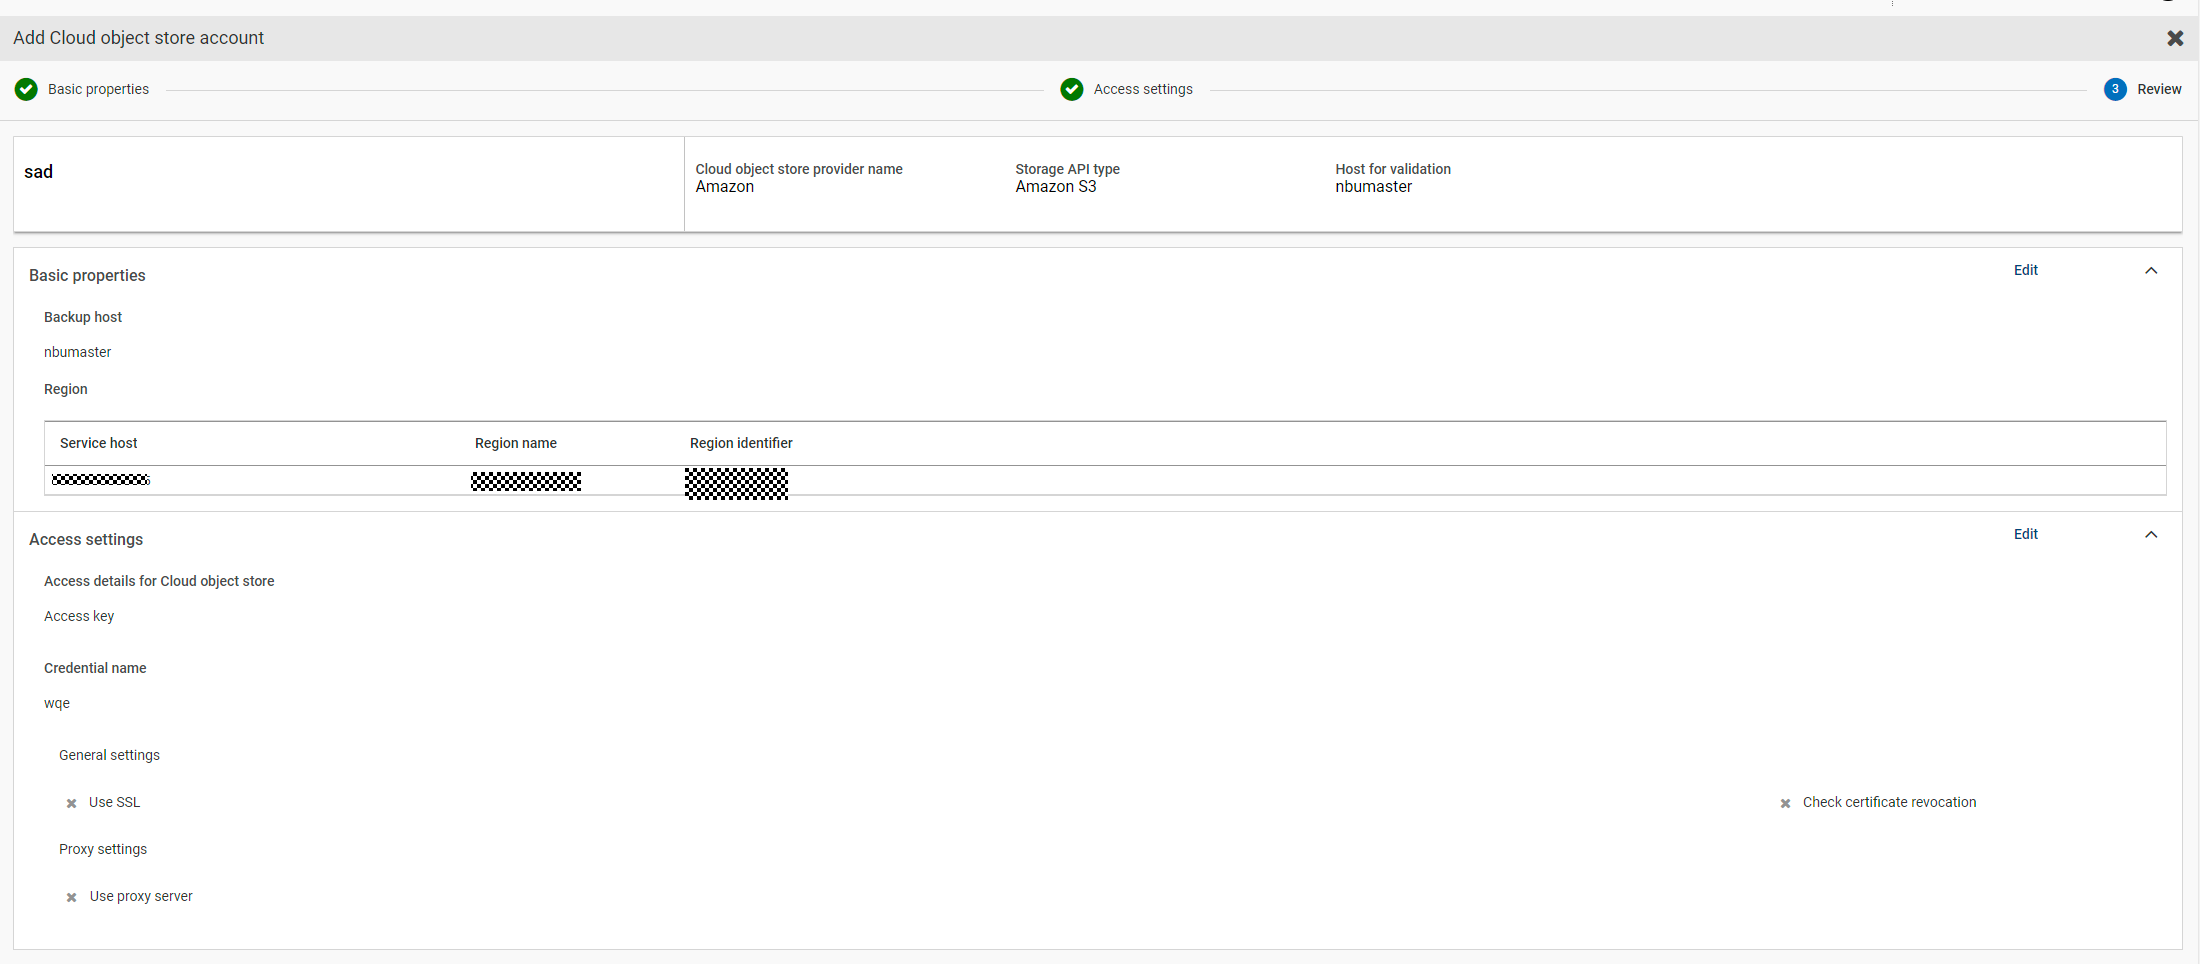The height and width of the screenshot is (964, 2200).
Task: Click the Check certificate revocation label
Action: click(1890, 802)
